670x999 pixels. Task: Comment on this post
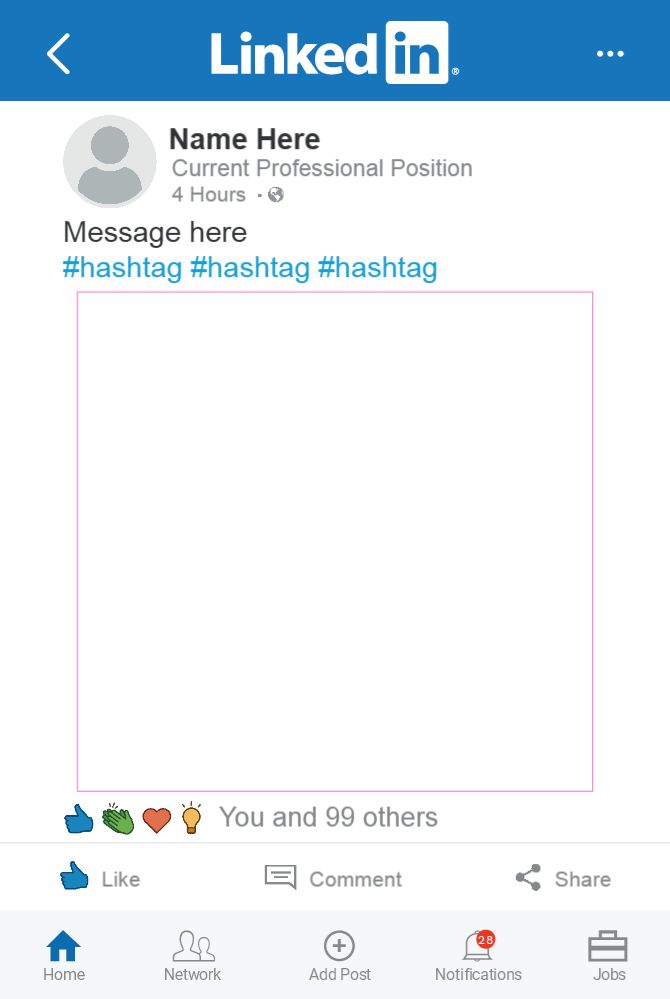[x=334, y=879]
